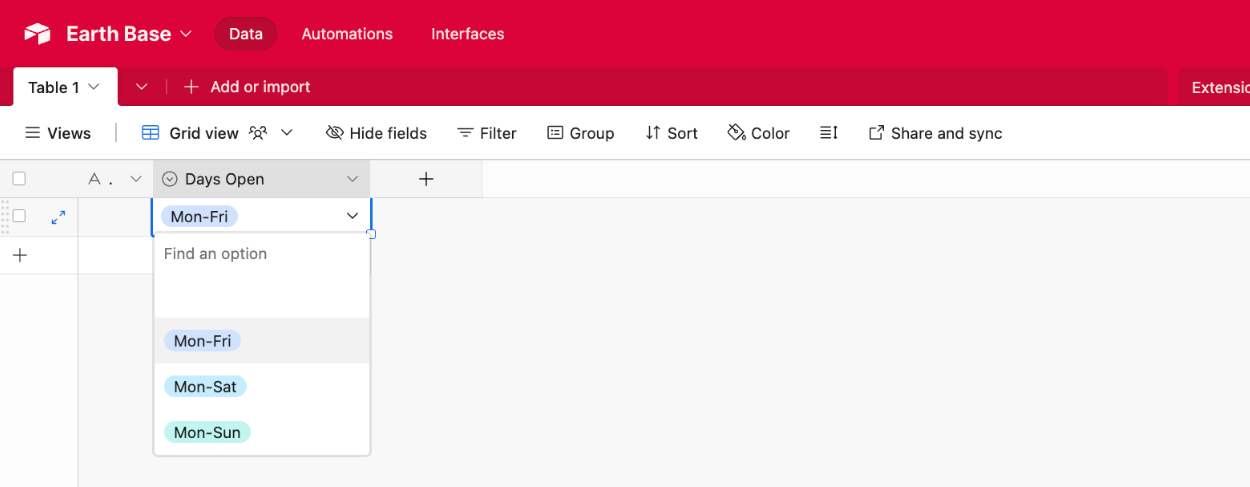The height and width of the screenshot is (487, 1250).
Task: Click the single select field type icon
Action: [x=170, y=179]
